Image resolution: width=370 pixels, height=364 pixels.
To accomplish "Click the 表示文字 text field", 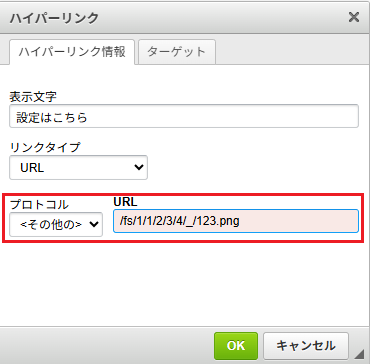I will tap(184, 116).
